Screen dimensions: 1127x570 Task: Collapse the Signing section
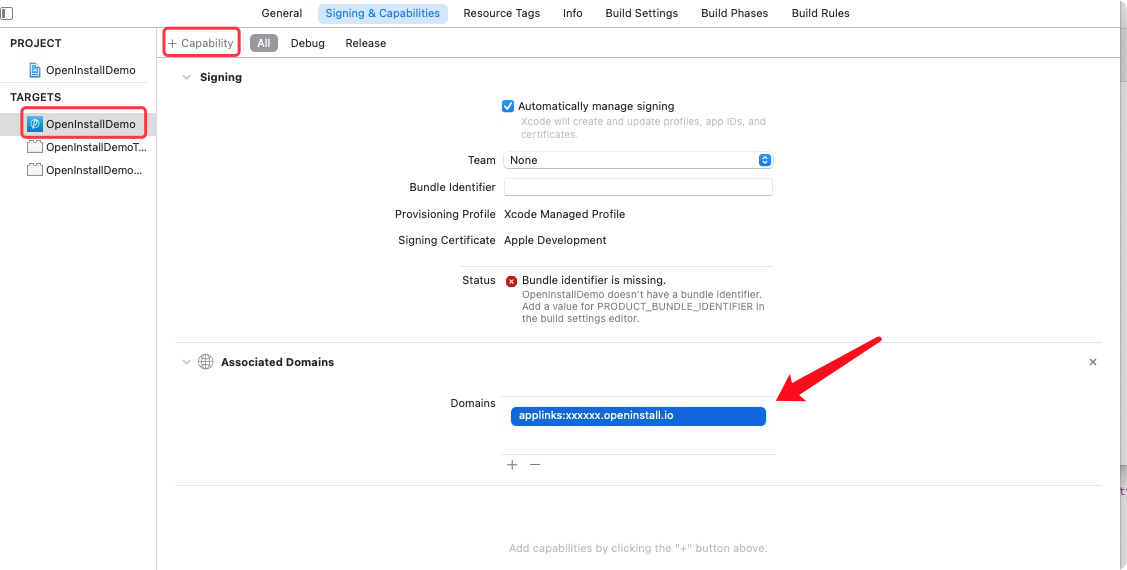click(186, 77)
